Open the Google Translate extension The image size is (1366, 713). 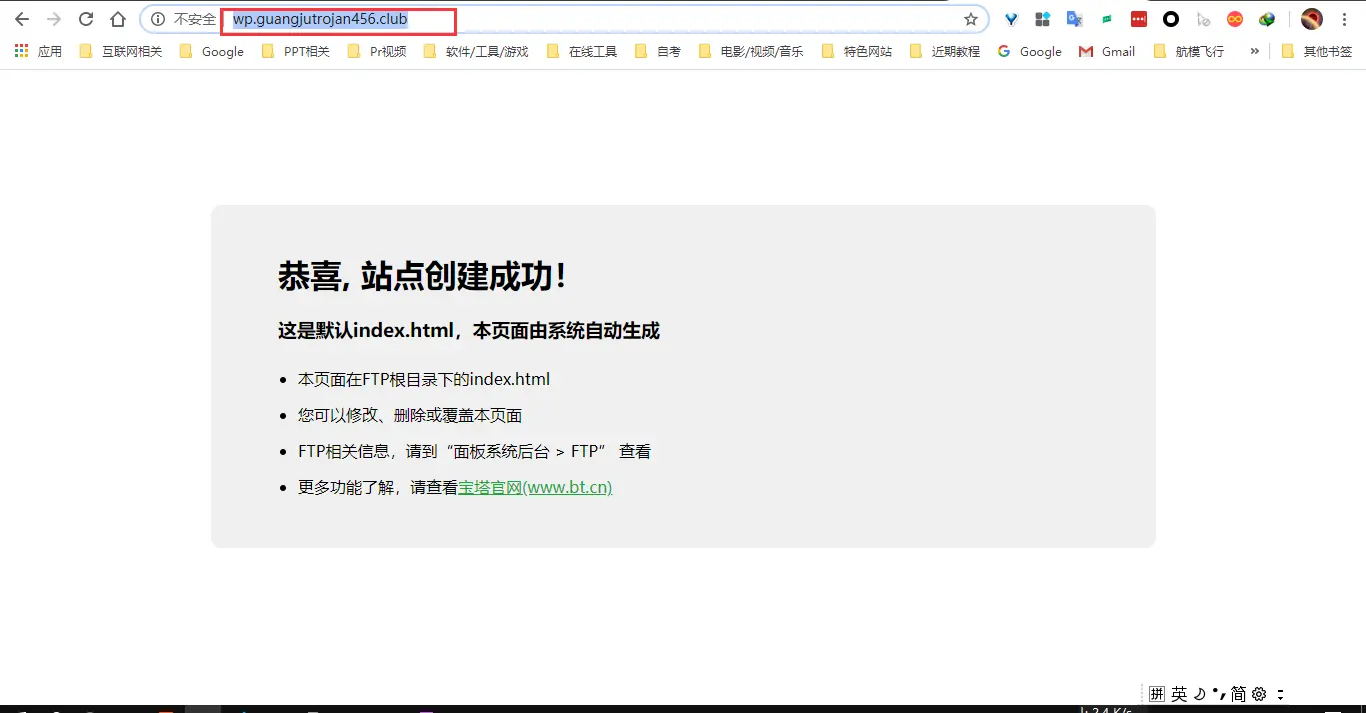point(1074,18)
